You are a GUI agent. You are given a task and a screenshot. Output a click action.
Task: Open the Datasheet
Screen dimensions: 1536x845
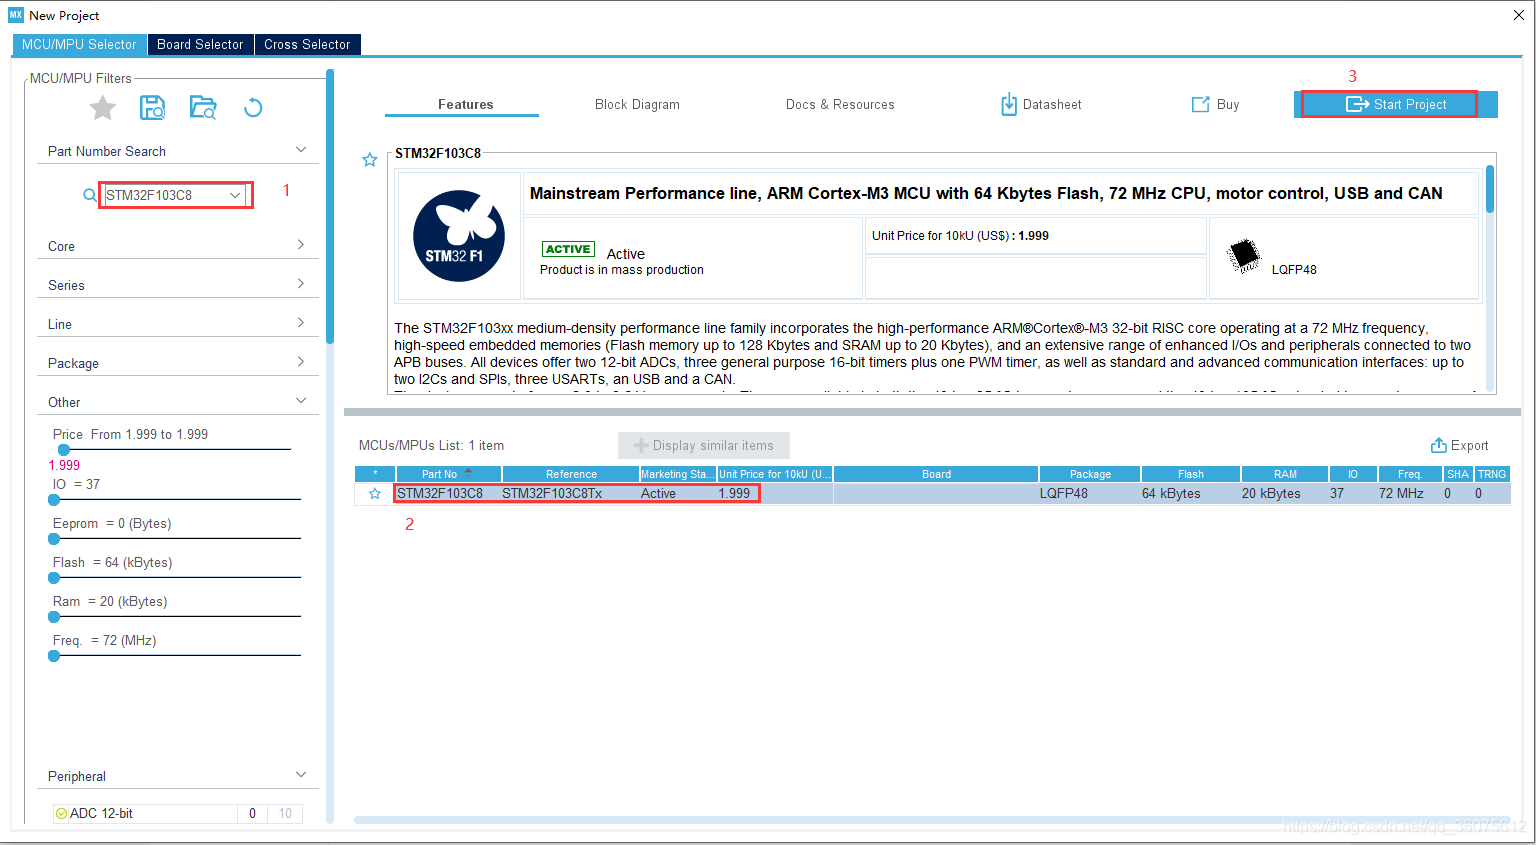1041,104
